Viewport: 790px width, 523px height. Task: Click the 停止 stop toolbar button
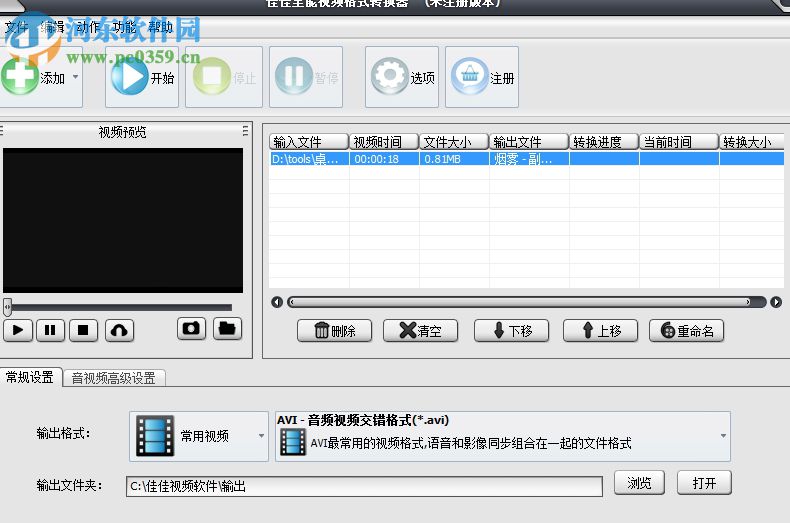pyautogui.click(x=224, y=77)
